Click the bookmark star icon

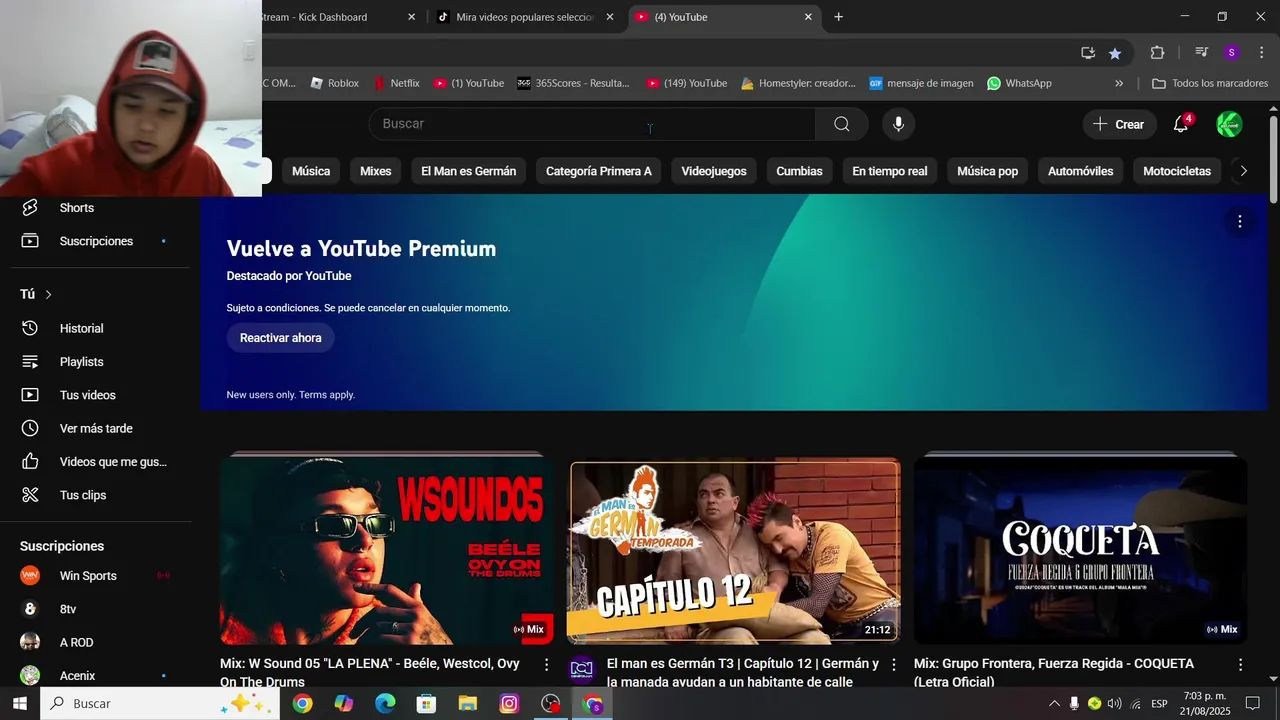(x=1115, y=52)
